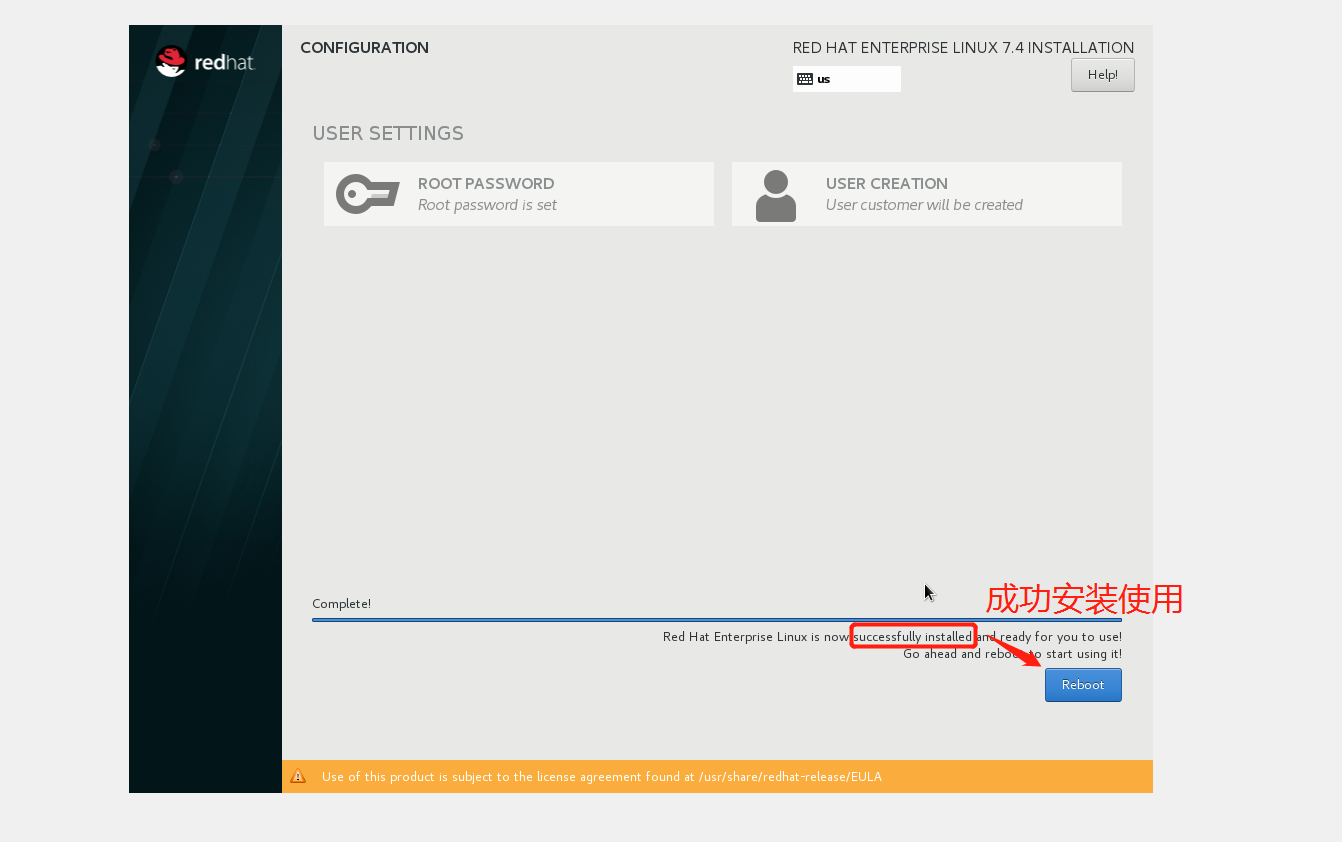Image resolution: width=1342 pixels, height=842 pixels.
Task: Click the key icon for root password
Action: click(x=367, y=194)
